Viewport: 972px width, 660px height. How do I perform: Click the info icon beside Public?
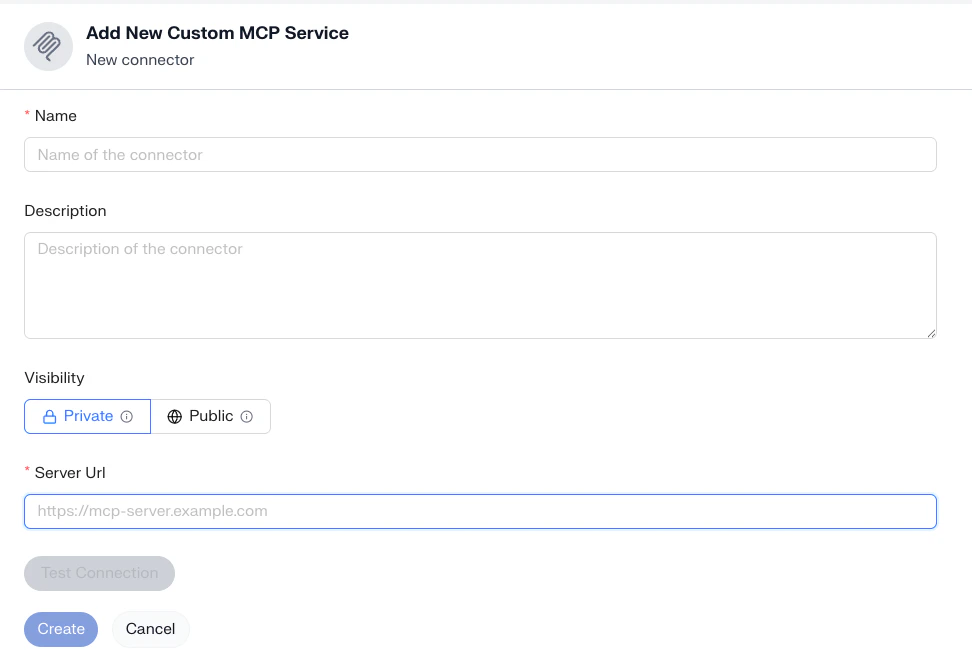[x=249, y=416]
